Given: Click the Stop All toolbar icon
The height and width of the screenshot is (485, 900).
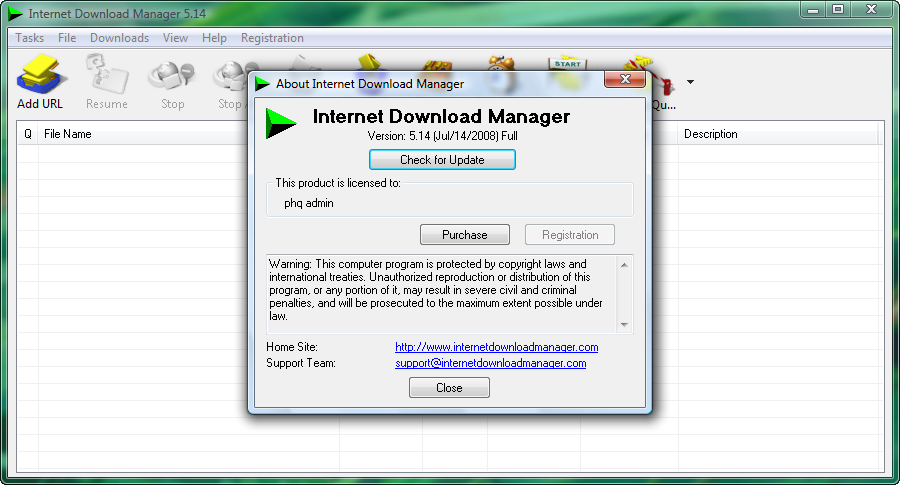Looking at the screenshot, I should [x=231, y=80].
